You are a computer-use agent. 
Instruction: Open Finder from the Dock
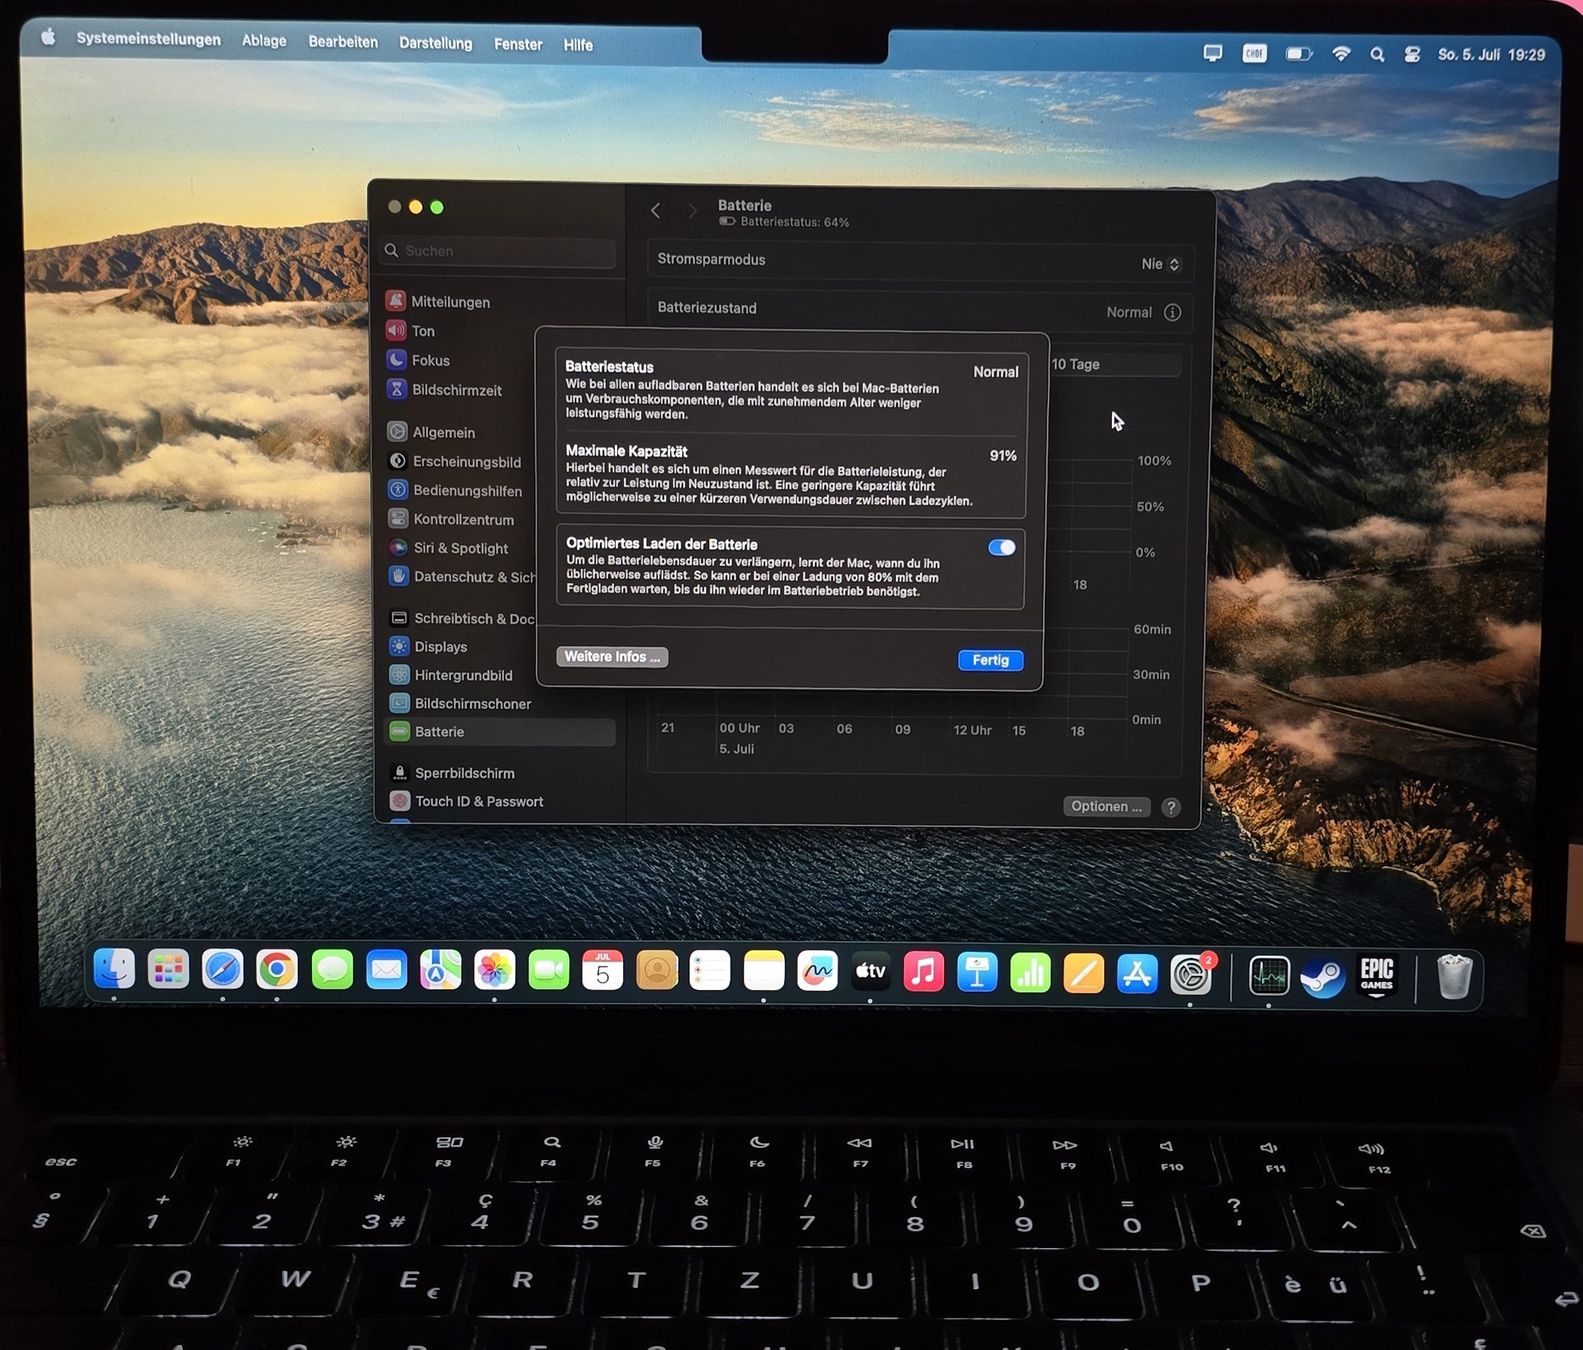coord(114,968)
